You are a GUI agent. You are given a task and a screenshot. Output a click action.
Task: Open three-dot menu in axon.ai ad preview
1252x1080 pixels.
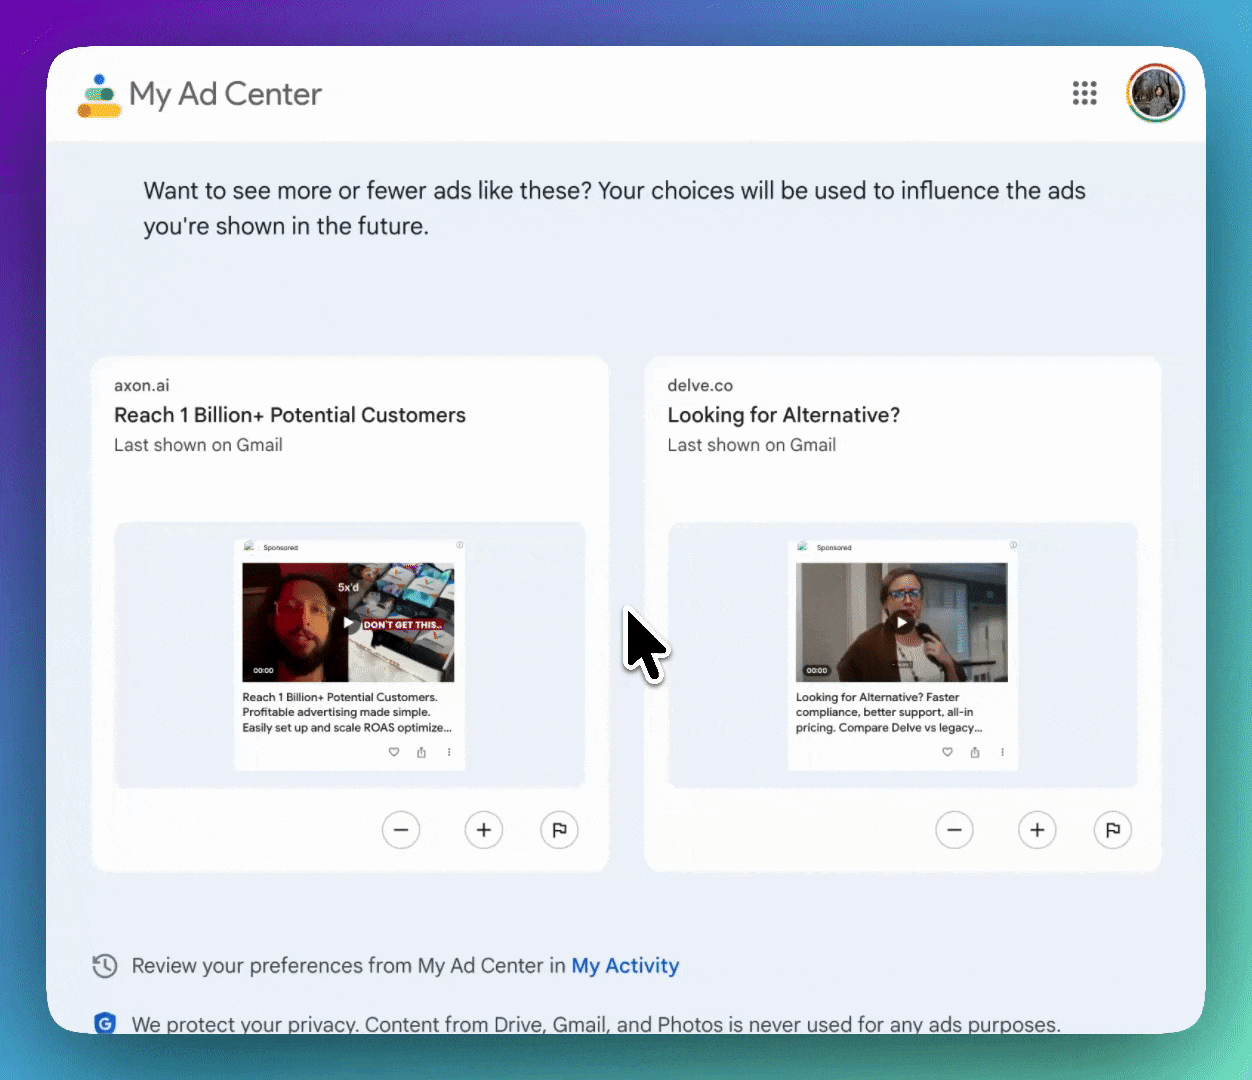click(449, 752)
